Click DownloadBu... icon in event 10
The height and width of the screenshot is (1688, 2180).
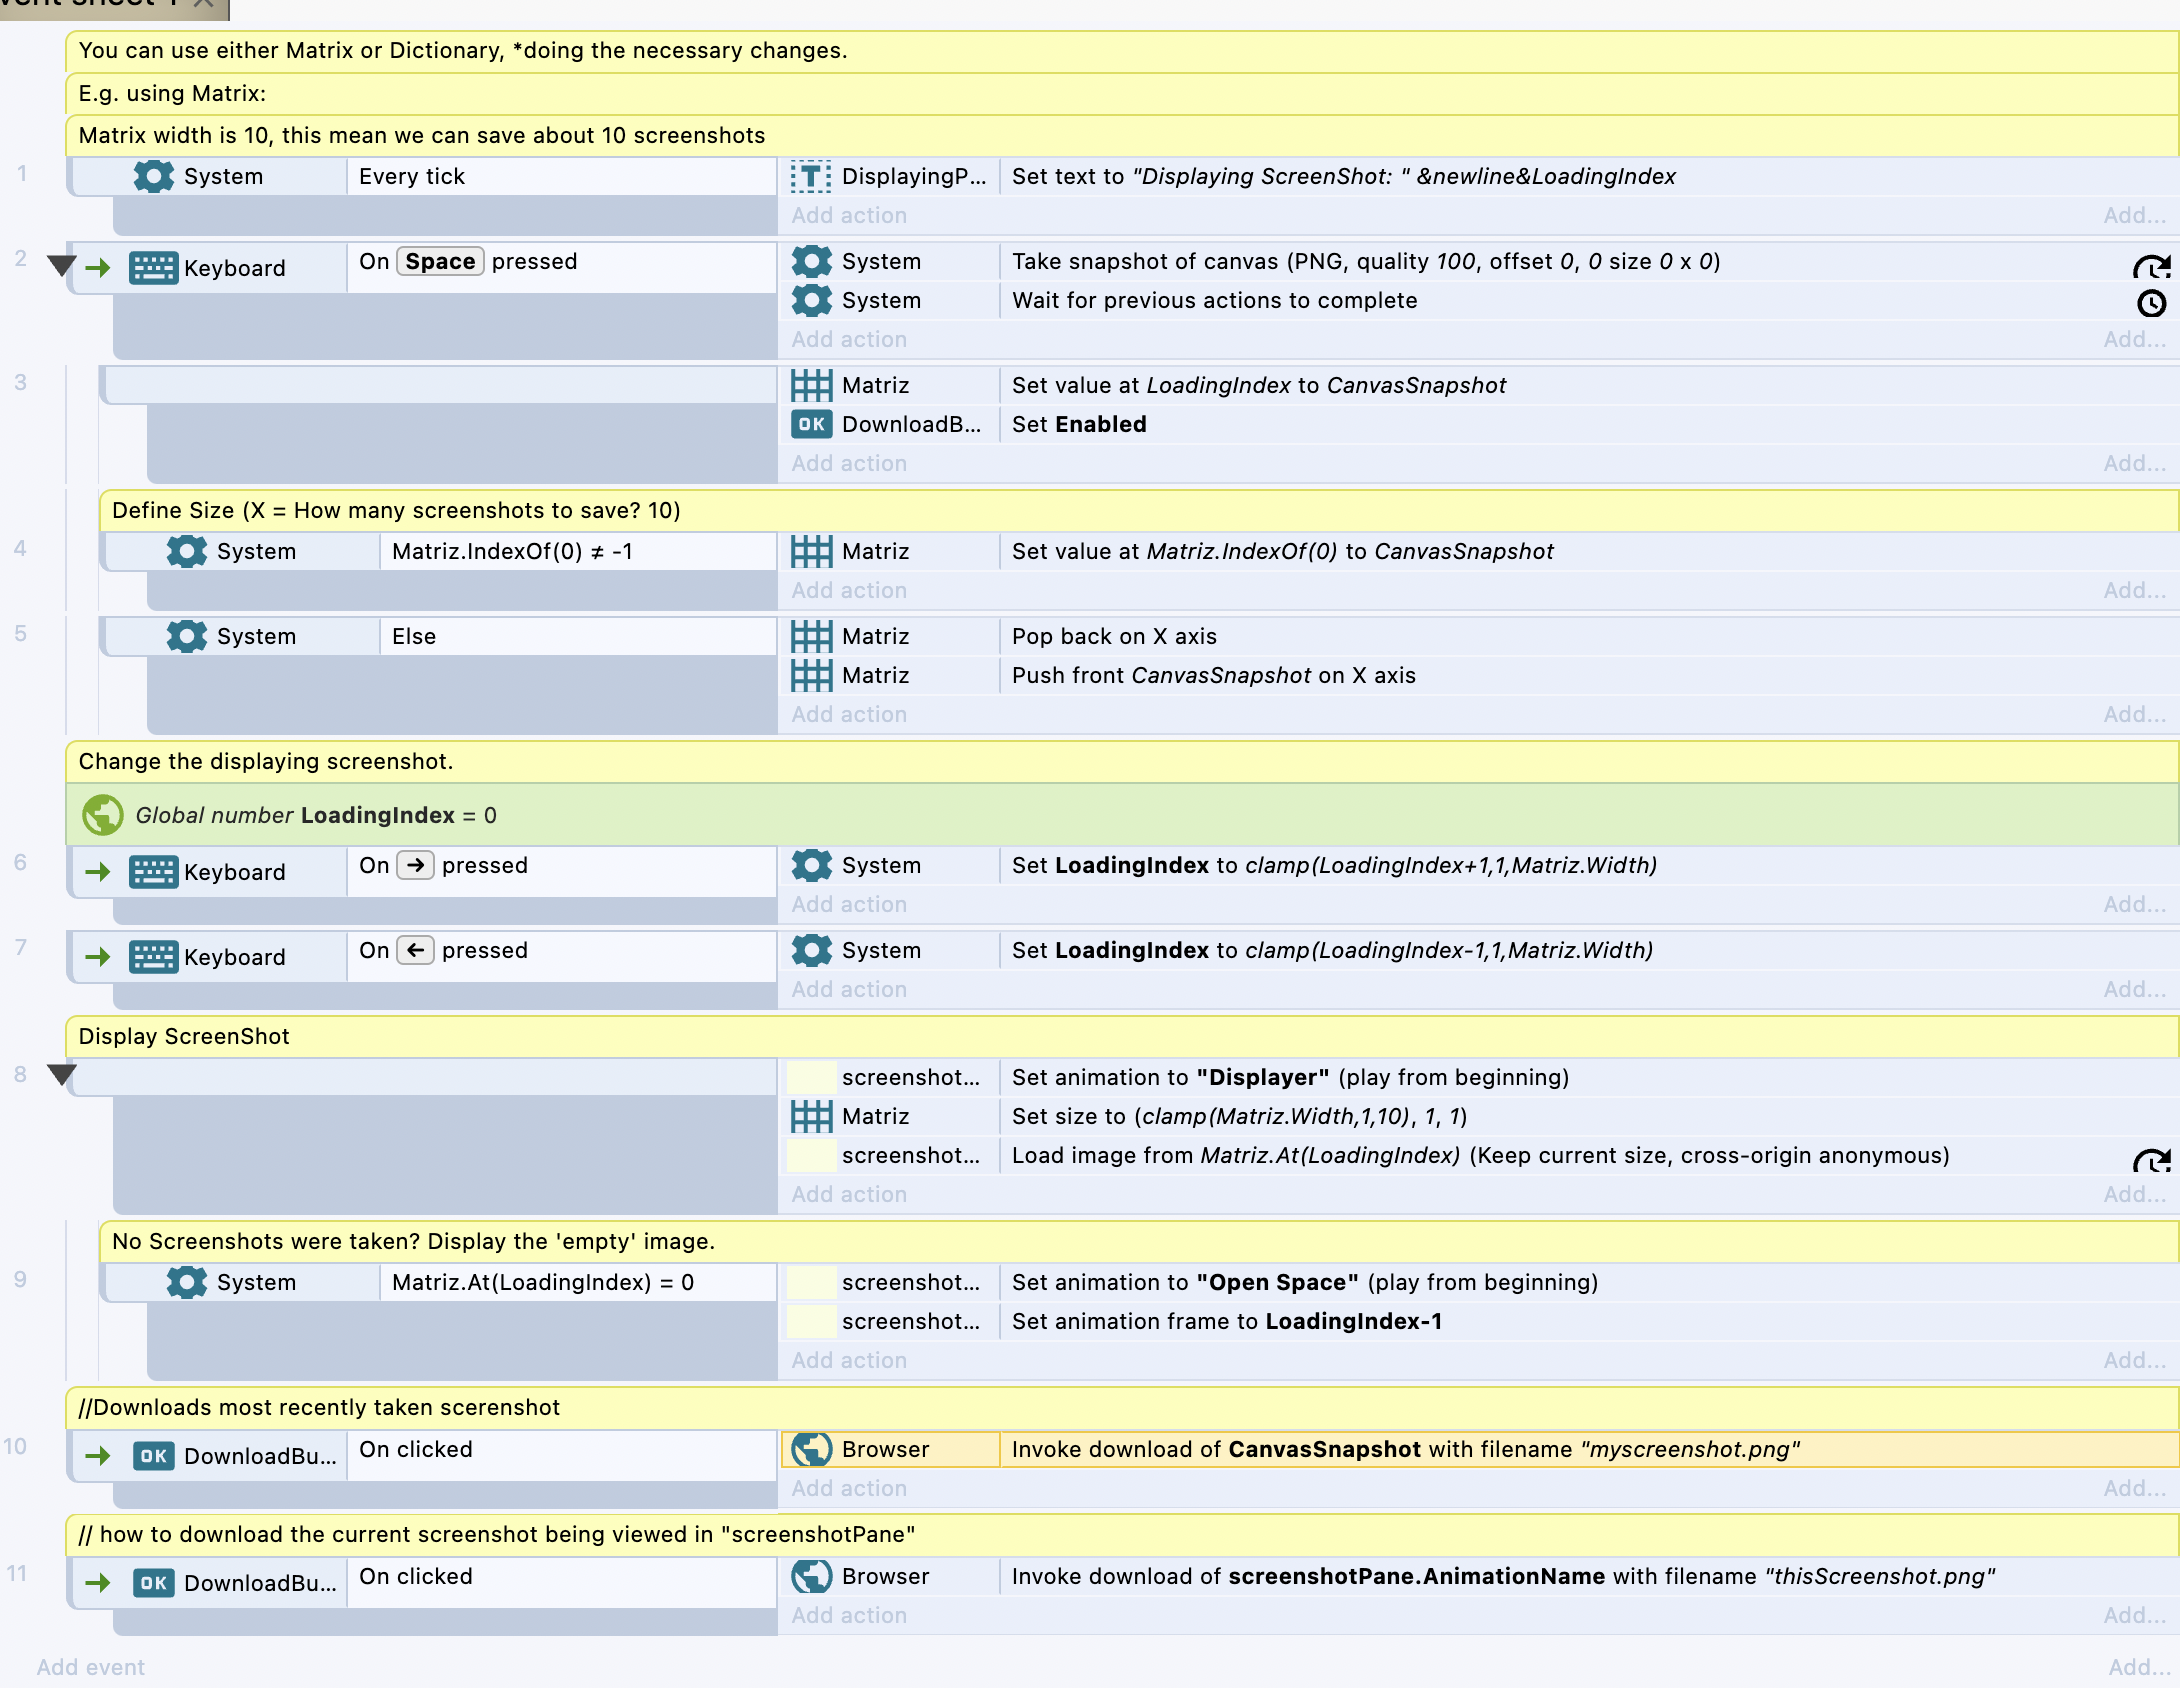(154, 1456)
